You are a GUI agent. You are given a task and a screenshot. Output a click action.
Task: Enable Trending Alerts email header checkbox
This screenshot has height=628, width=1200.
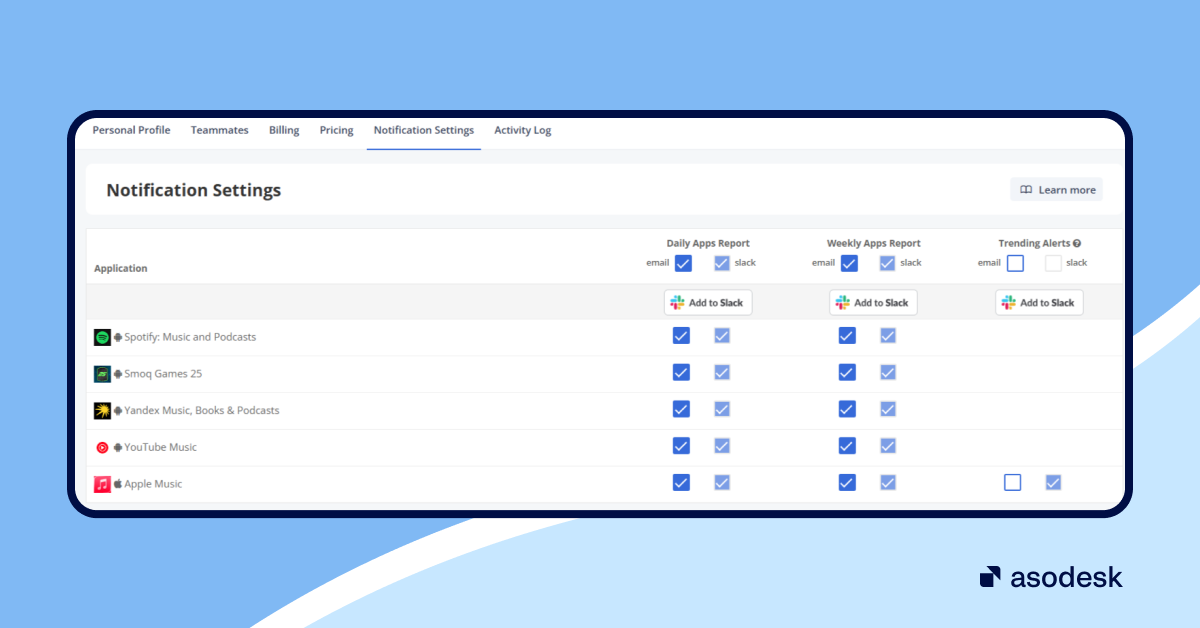coord(1015,263)
